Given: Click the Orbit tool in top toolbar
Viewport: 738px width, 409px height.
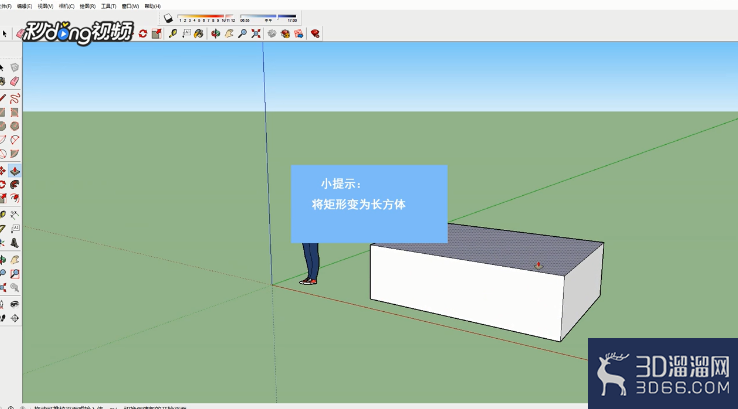Looking at the screenshot, I should pos(216,33).
